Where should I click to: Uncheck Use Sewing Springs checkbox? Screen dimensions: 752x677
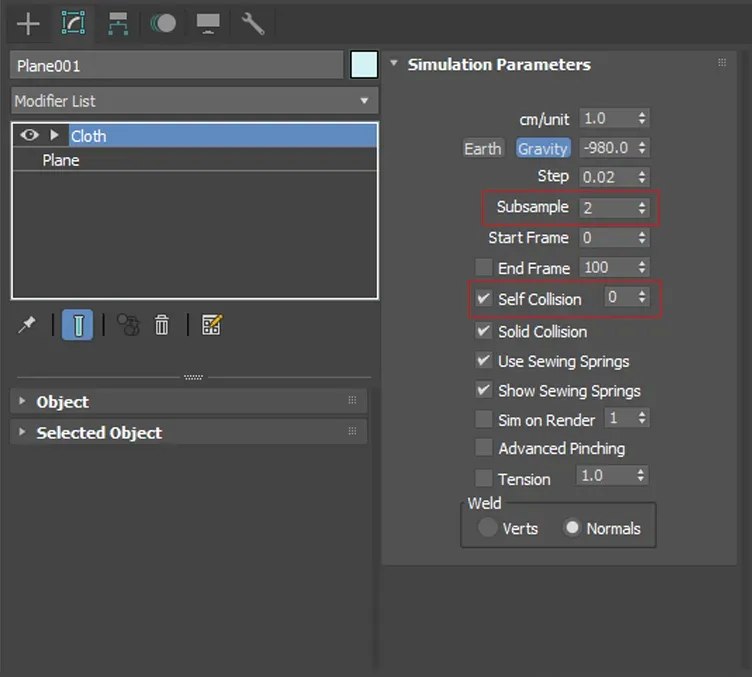coord(483,361)
